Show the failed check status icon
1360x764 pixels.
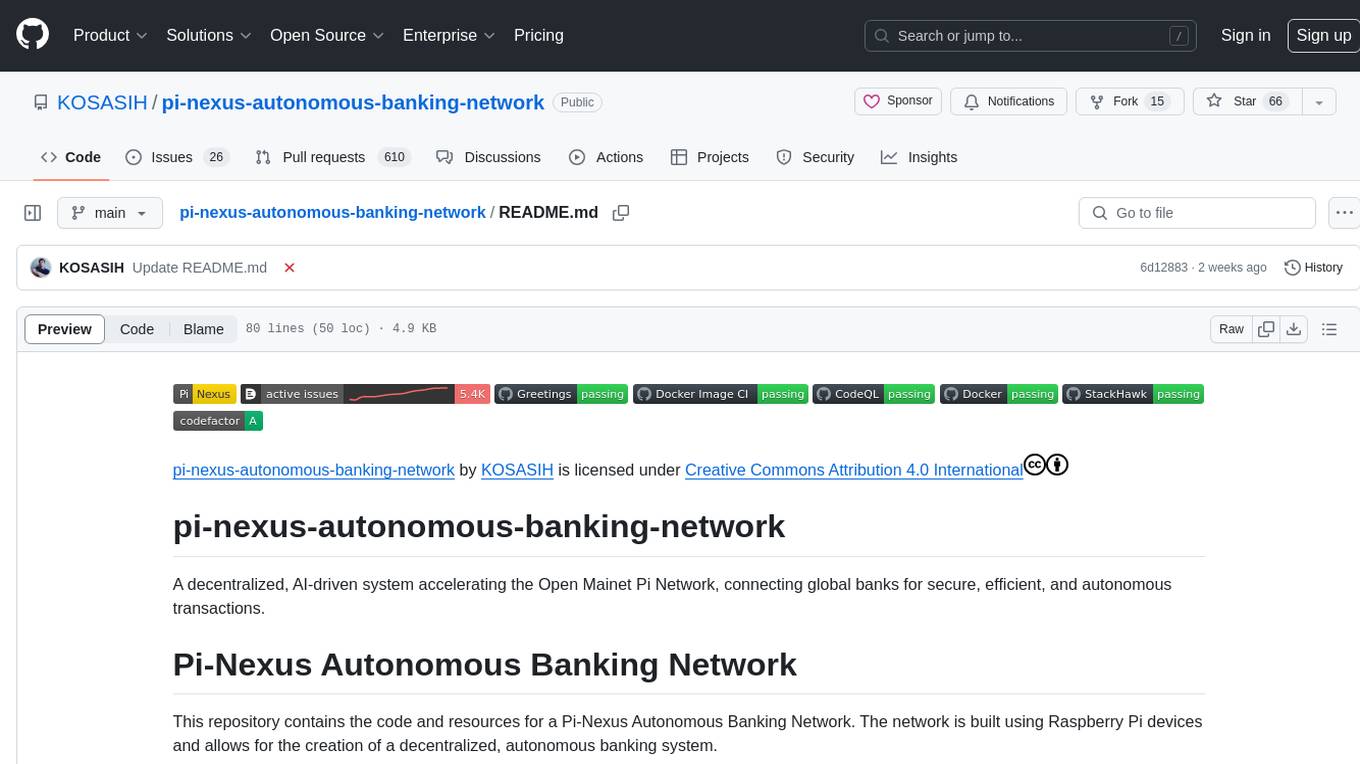289,268
